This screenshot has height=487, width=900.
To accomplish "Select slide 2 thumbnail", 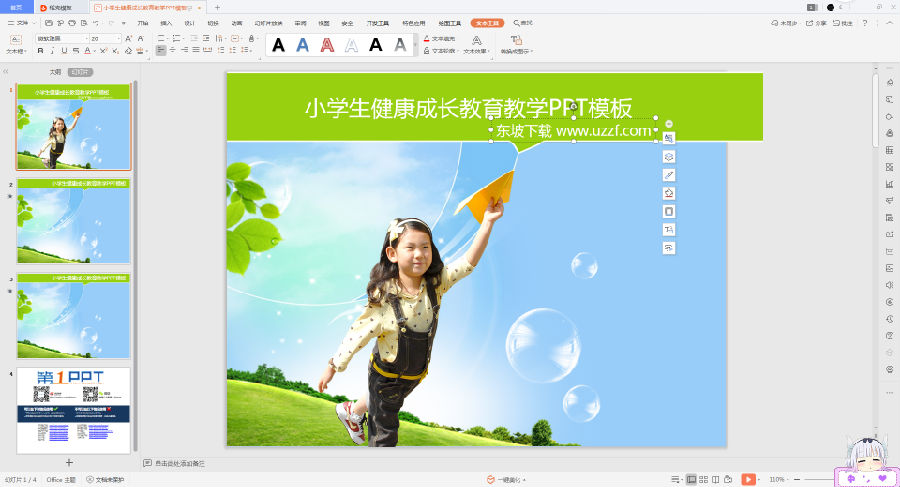I will [73, 221].
